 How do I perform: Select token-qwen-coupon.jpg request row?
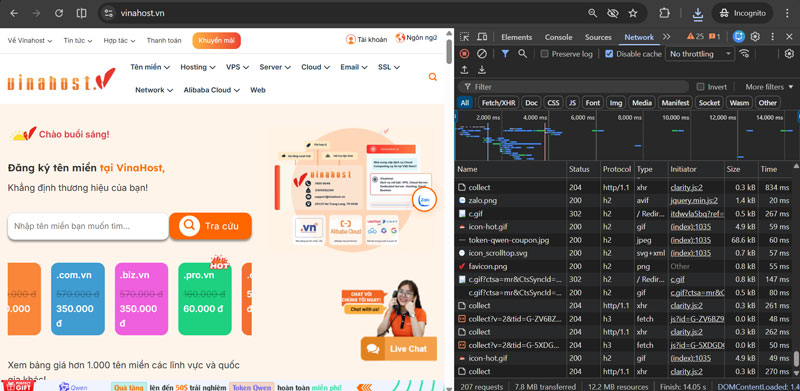623,240
